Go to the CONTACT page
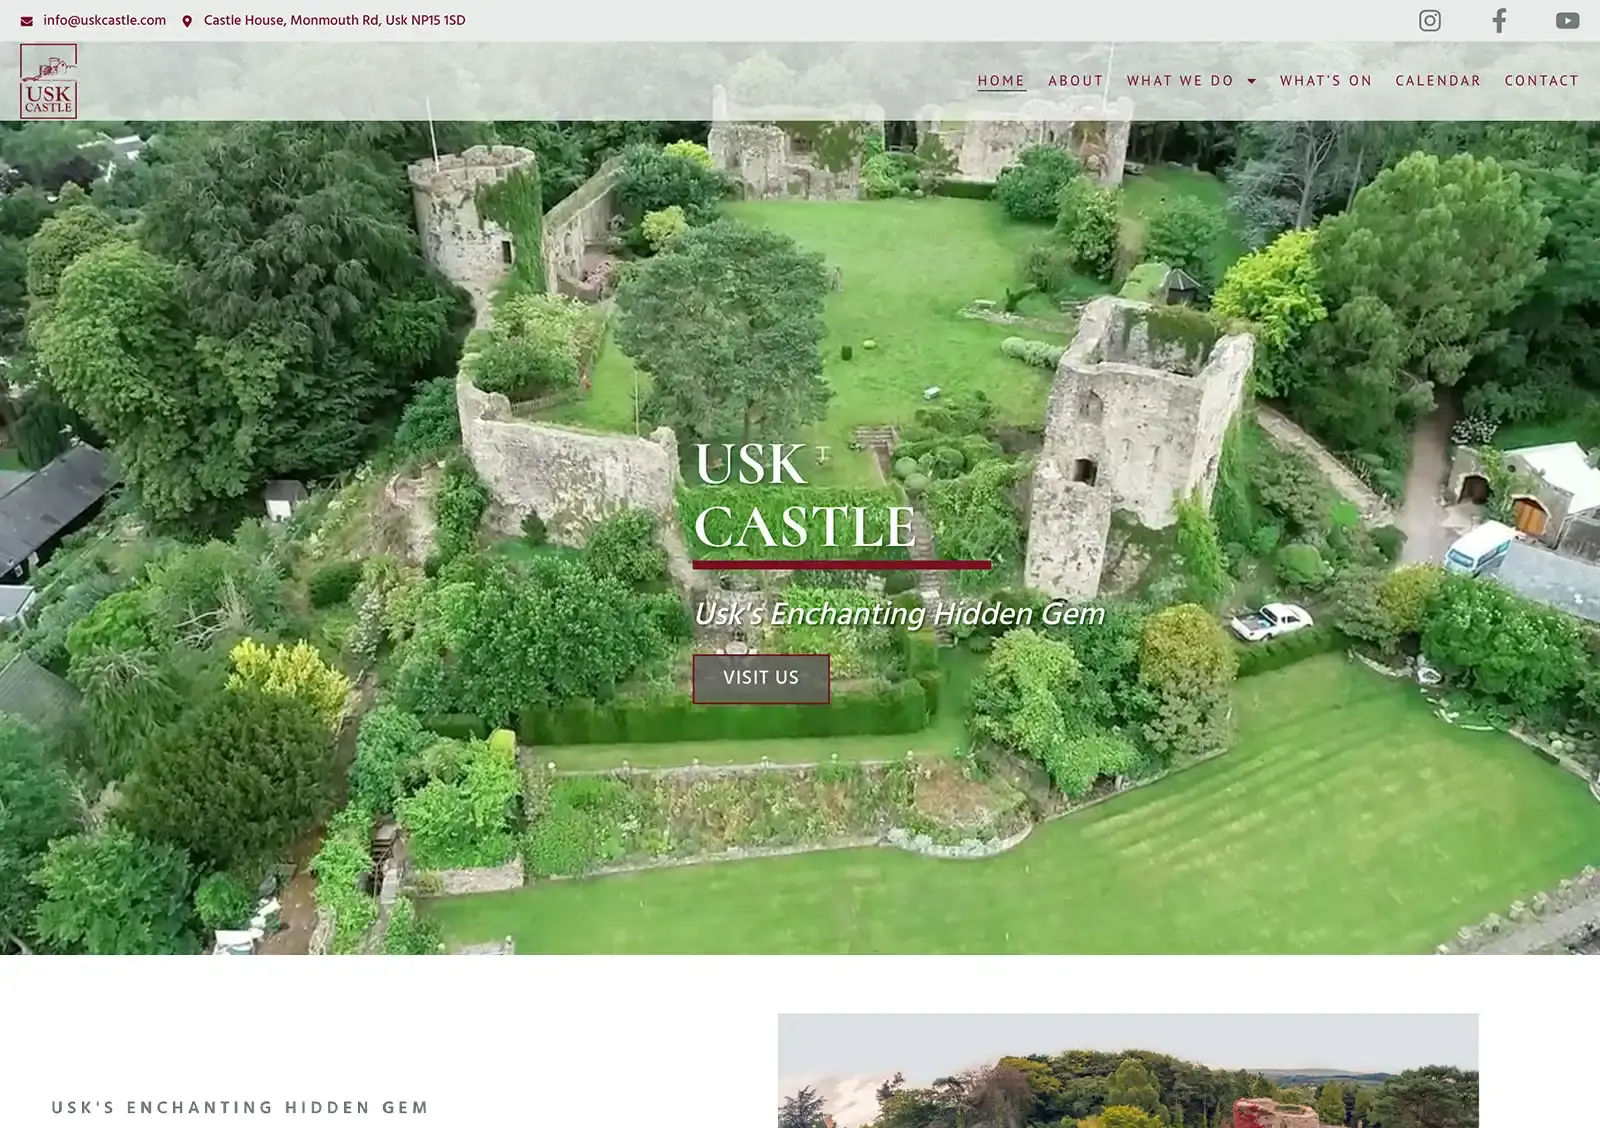This screenshot has height=1128, width=1600. click(x=1540, y=80)
